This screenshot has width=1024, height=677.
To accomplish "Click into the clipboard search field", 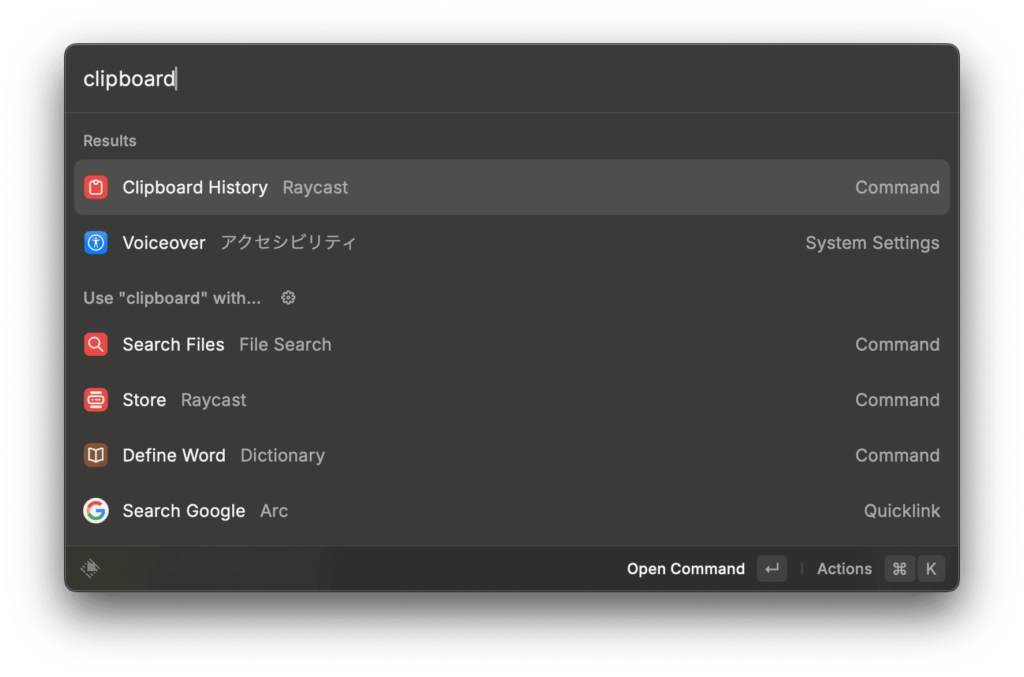I will pos(512,78).
